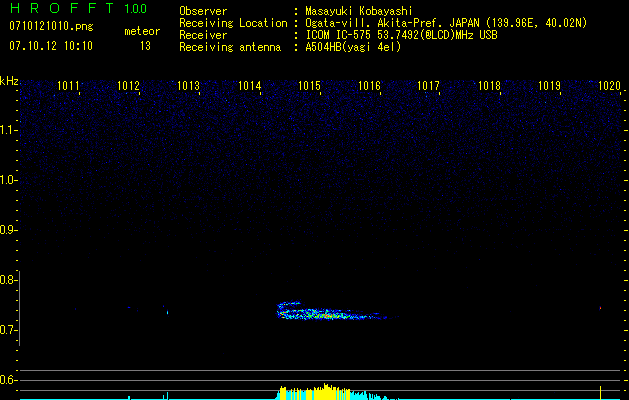The width and height of the screenshot is (629, 400).
Task: Click the Receiver label
Action: click(203, 35)
